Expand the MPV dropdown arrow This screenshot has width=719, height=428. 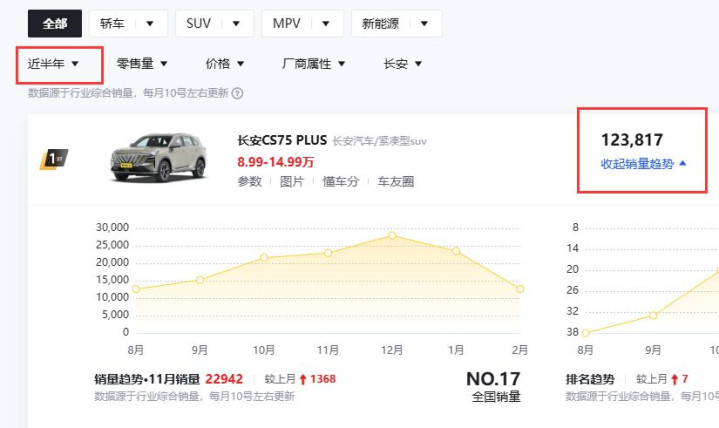[326, 23]
